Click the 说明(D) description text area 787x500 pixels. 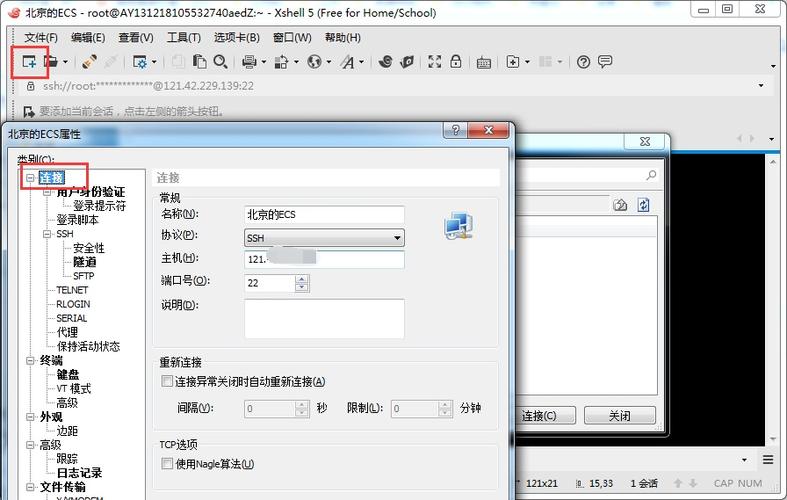pos(324,319)
